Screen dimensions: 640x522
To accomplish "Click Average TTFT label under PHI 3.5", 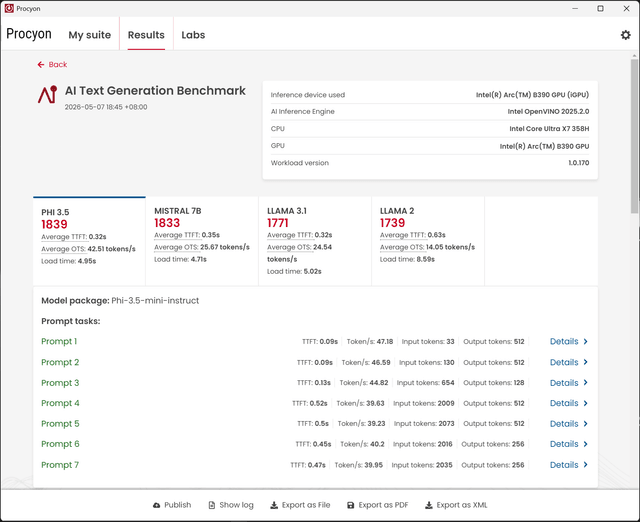I will pos(64,237).
